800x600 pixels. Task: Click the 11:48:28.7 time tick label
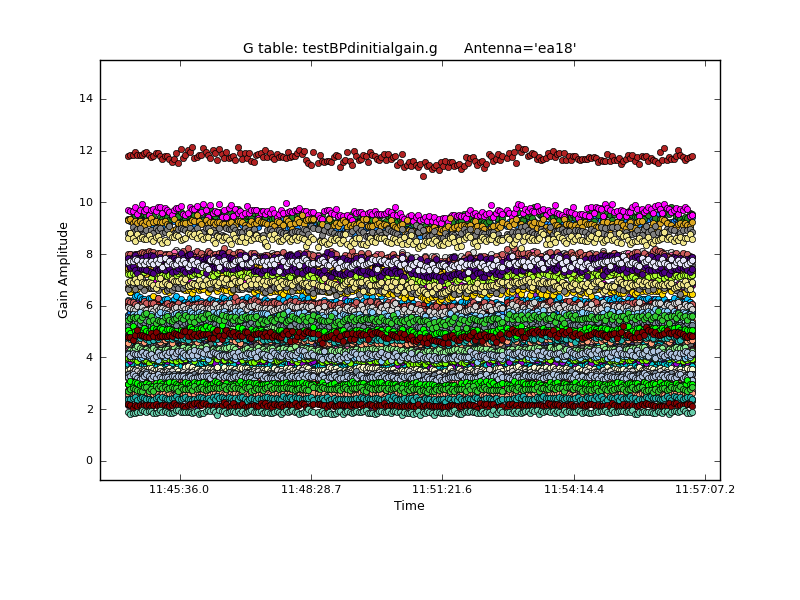[x=311, y=490]
